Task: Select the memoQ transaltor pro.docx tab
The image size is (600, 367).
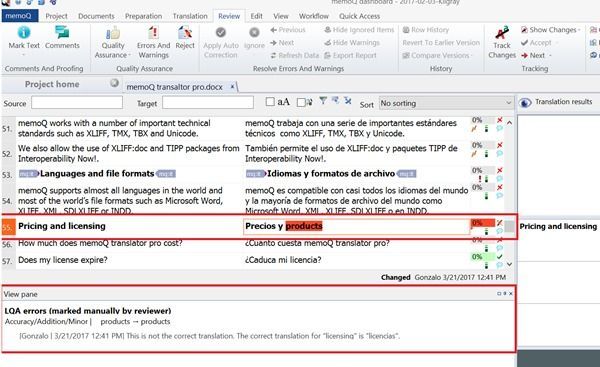Action: coord(174,87)
